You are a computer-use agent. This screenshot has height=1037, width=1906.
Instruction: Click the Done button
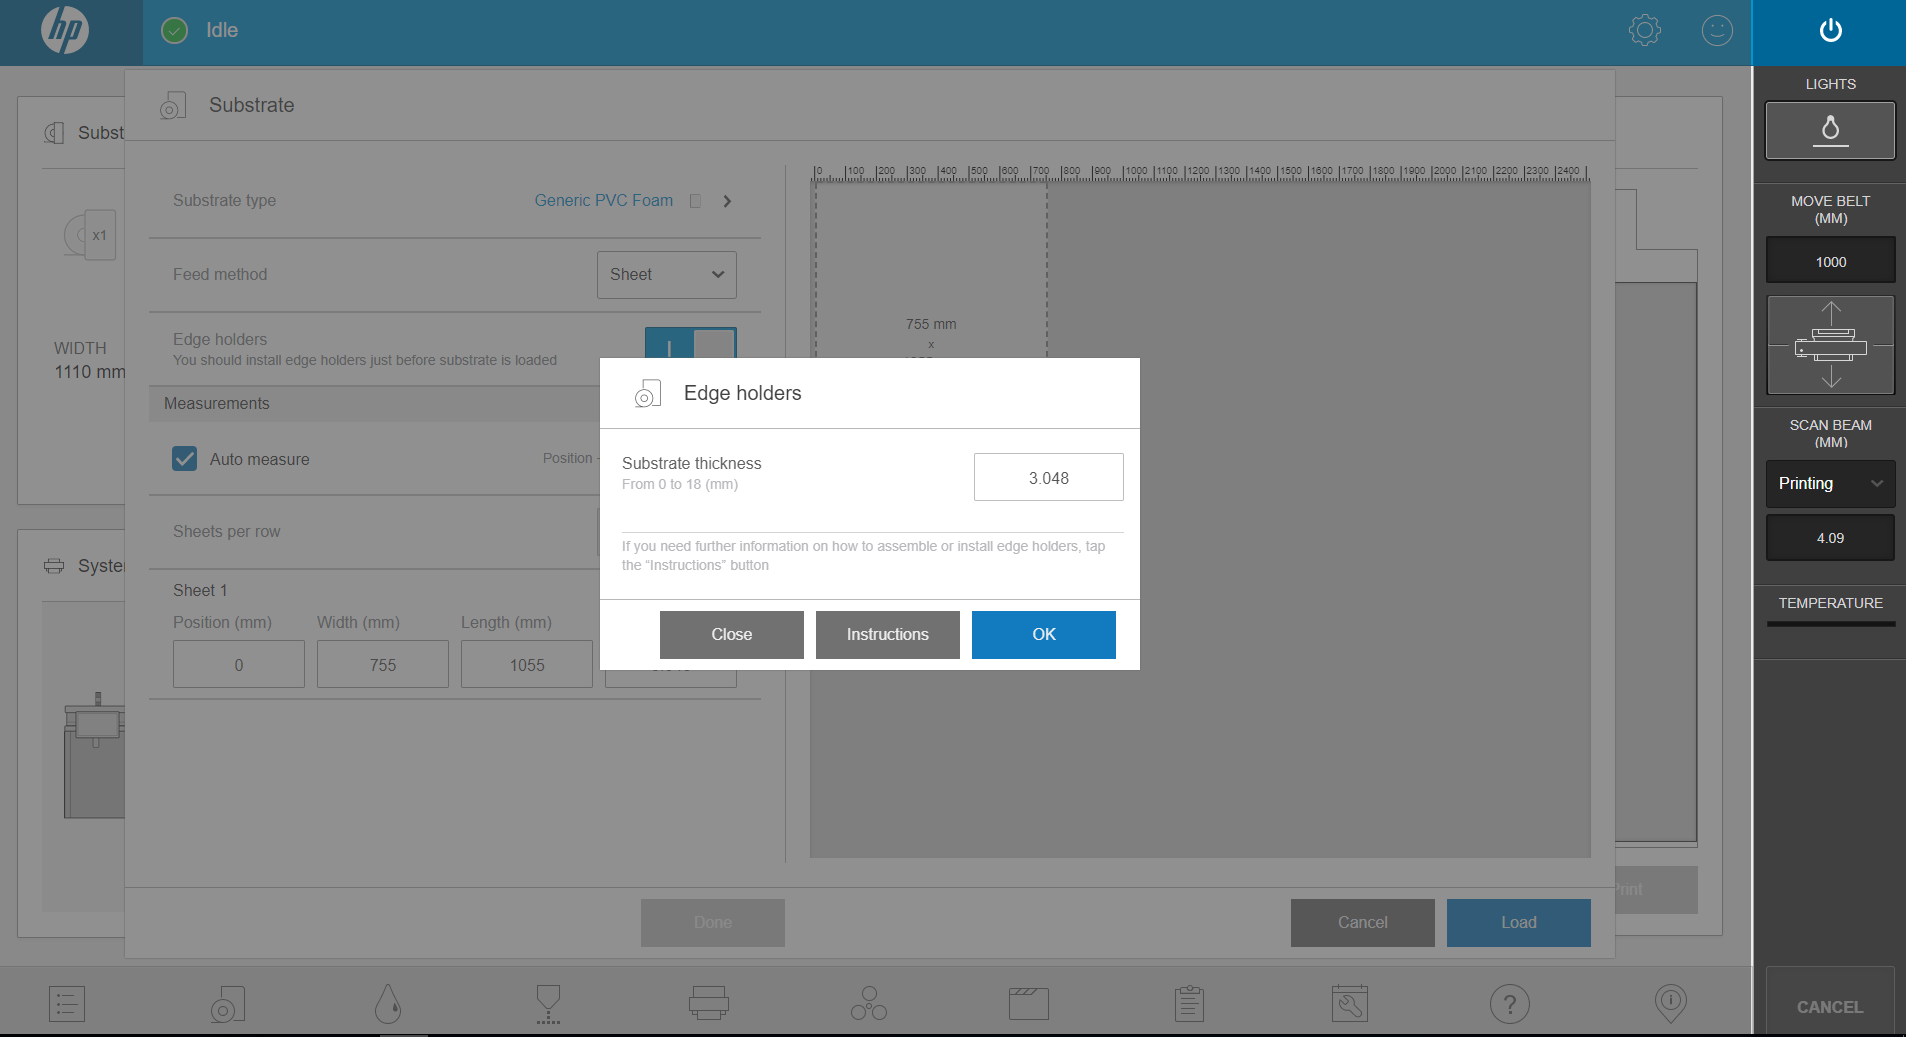[x=713, y=923]
